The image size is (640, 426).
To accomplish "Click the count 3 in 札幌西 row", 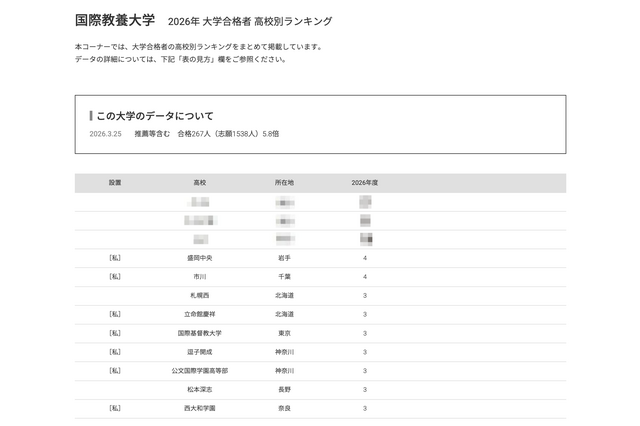I will coord(364,295).
